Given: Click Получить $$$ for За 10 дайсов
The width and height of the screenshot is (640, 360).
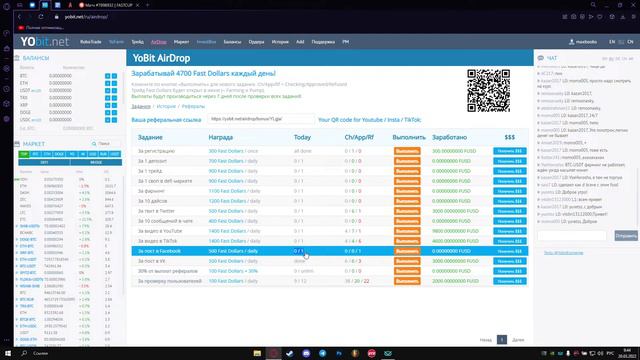Looking at the screenshot, I should point(510,201).
